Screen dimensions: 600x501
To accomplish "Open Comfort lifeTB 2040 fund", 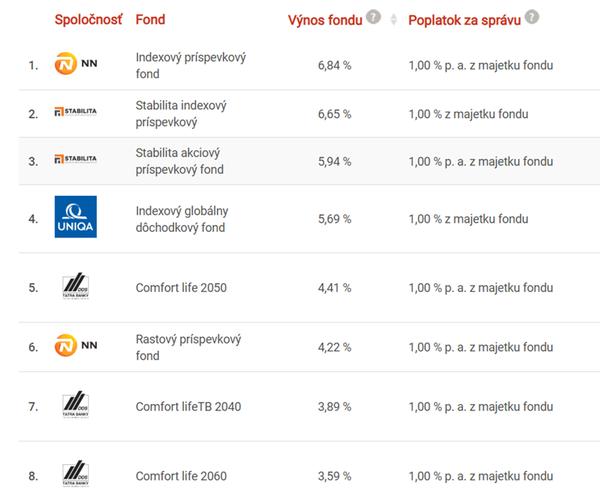I will [x=188, y=407].
